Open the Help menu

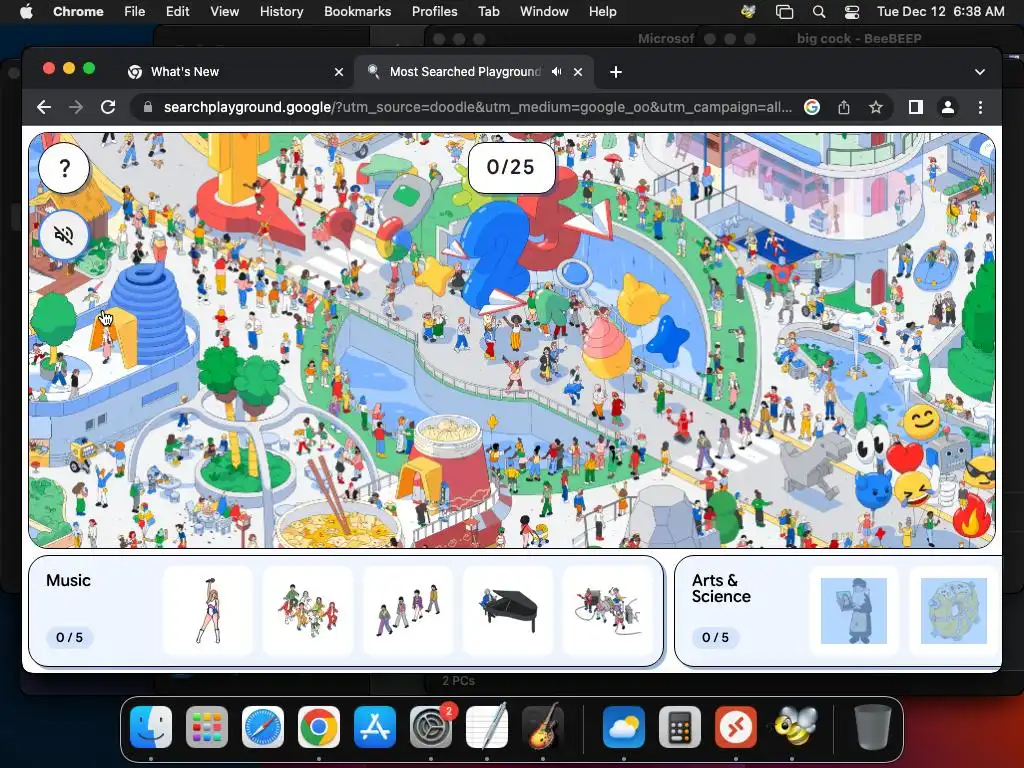[x=602, y=11]
